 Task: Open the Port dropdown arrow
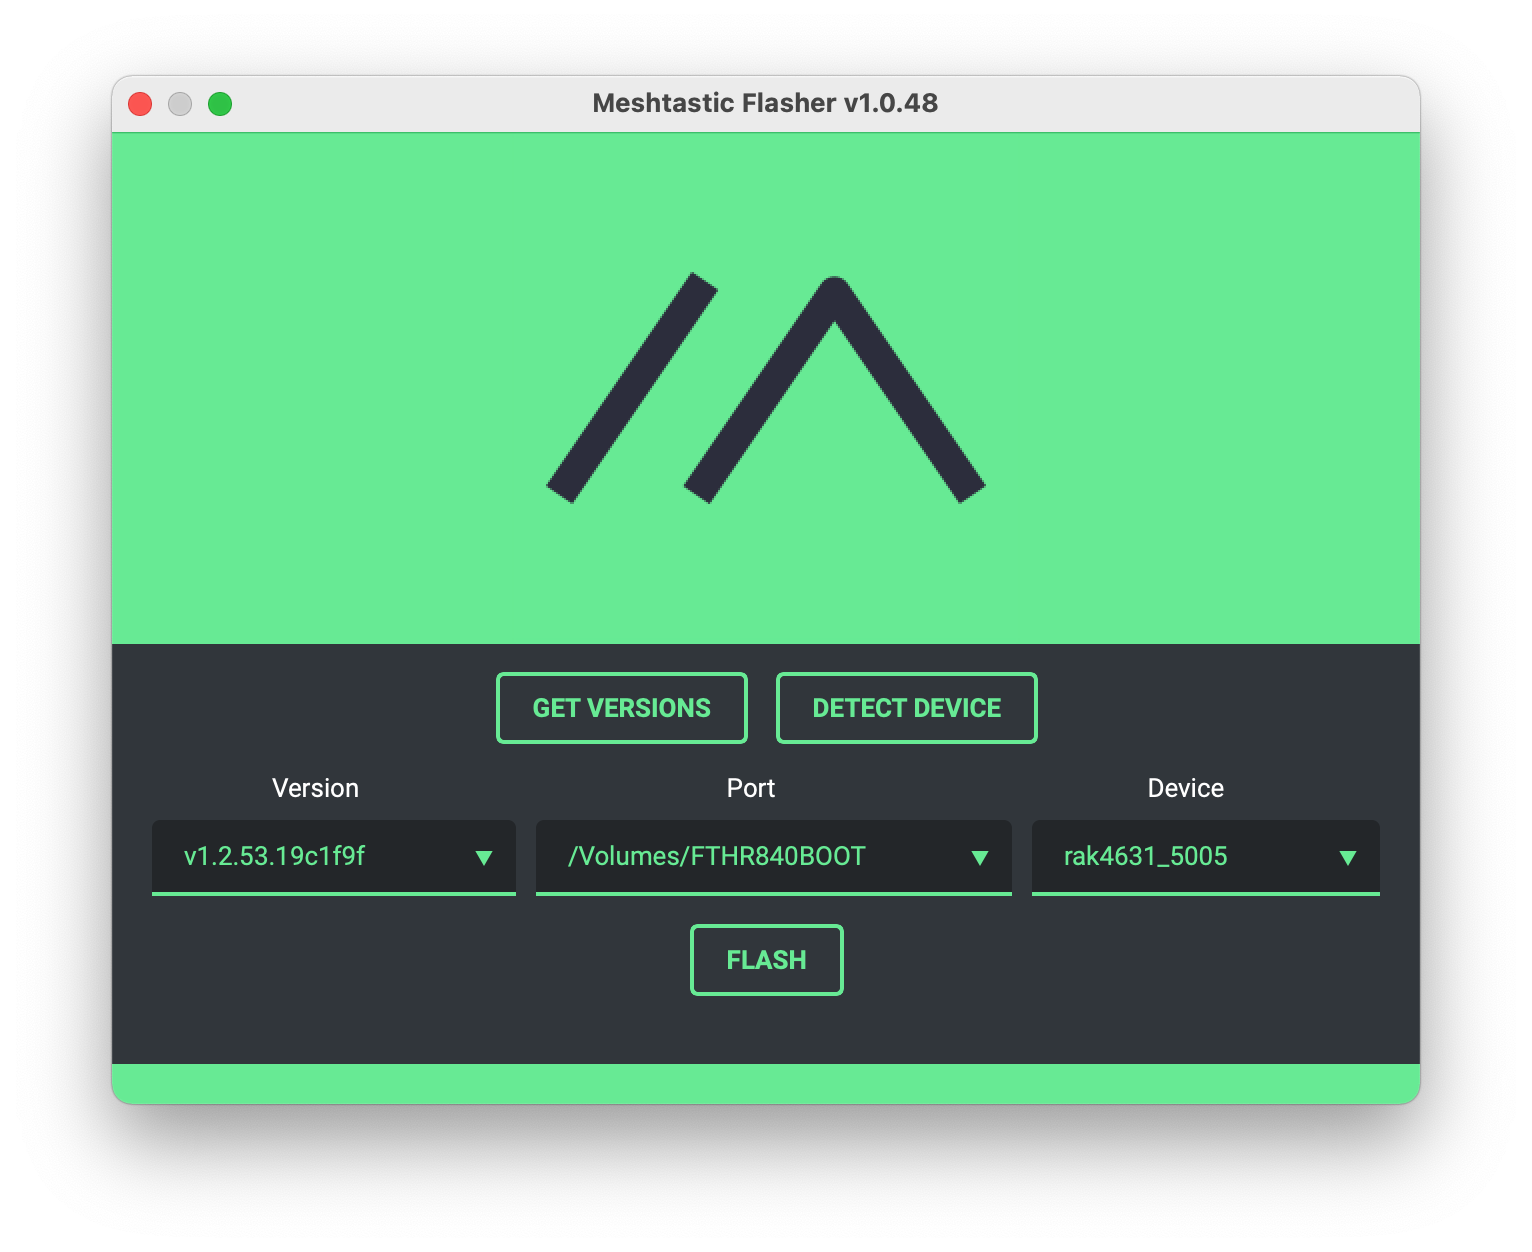coord(980,857)
